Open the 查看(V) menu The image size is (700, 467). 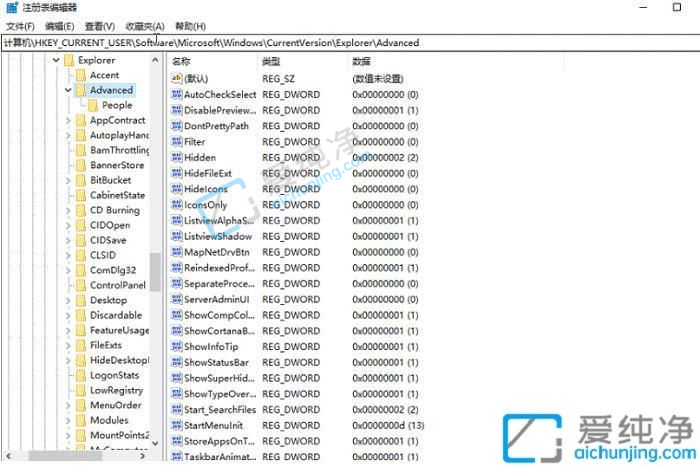100,26
